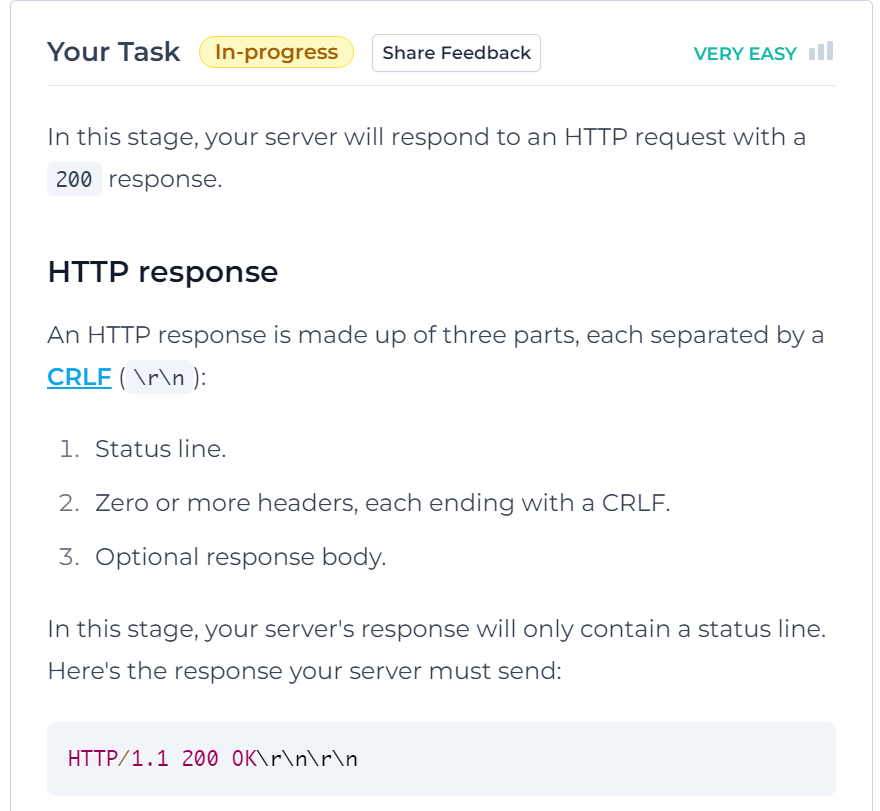This screenshot has height=811, width=880.
Task: Select the HTTP response section heading
Action: [162, 271]
